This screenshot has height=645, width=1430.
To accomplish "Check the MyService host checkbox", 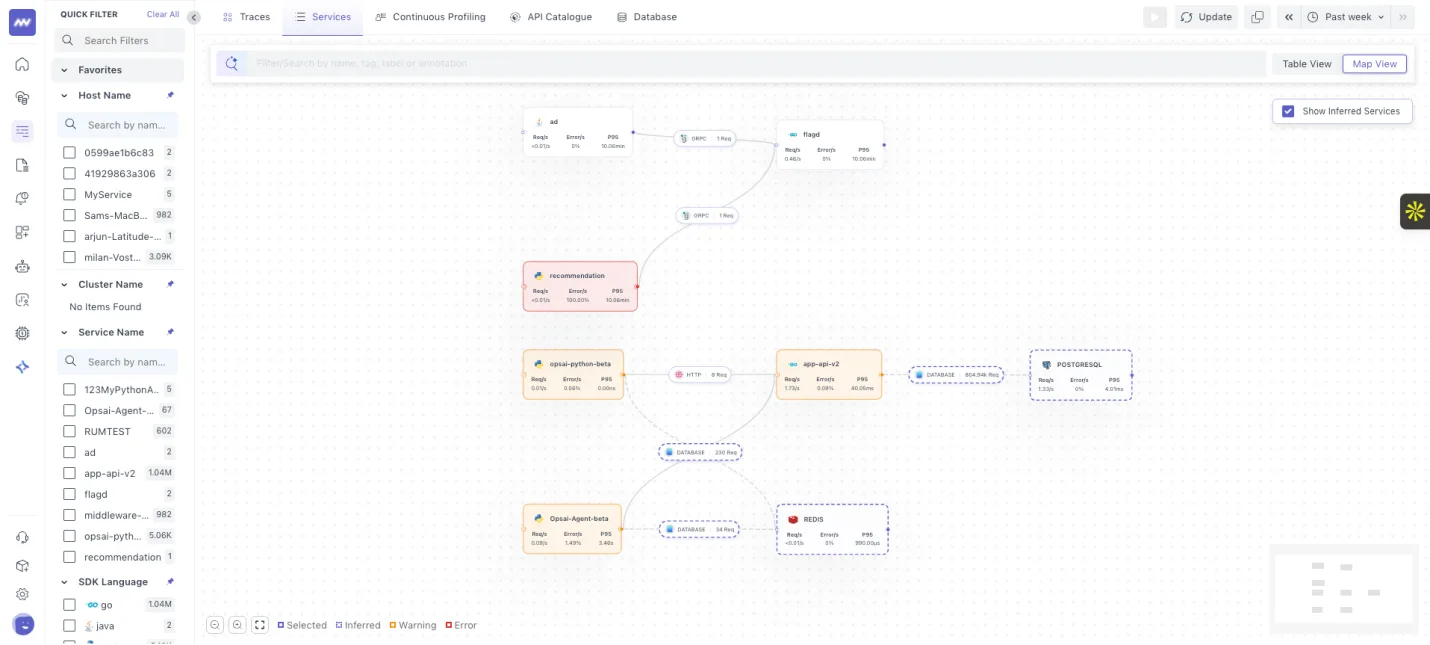I will 70,195.
